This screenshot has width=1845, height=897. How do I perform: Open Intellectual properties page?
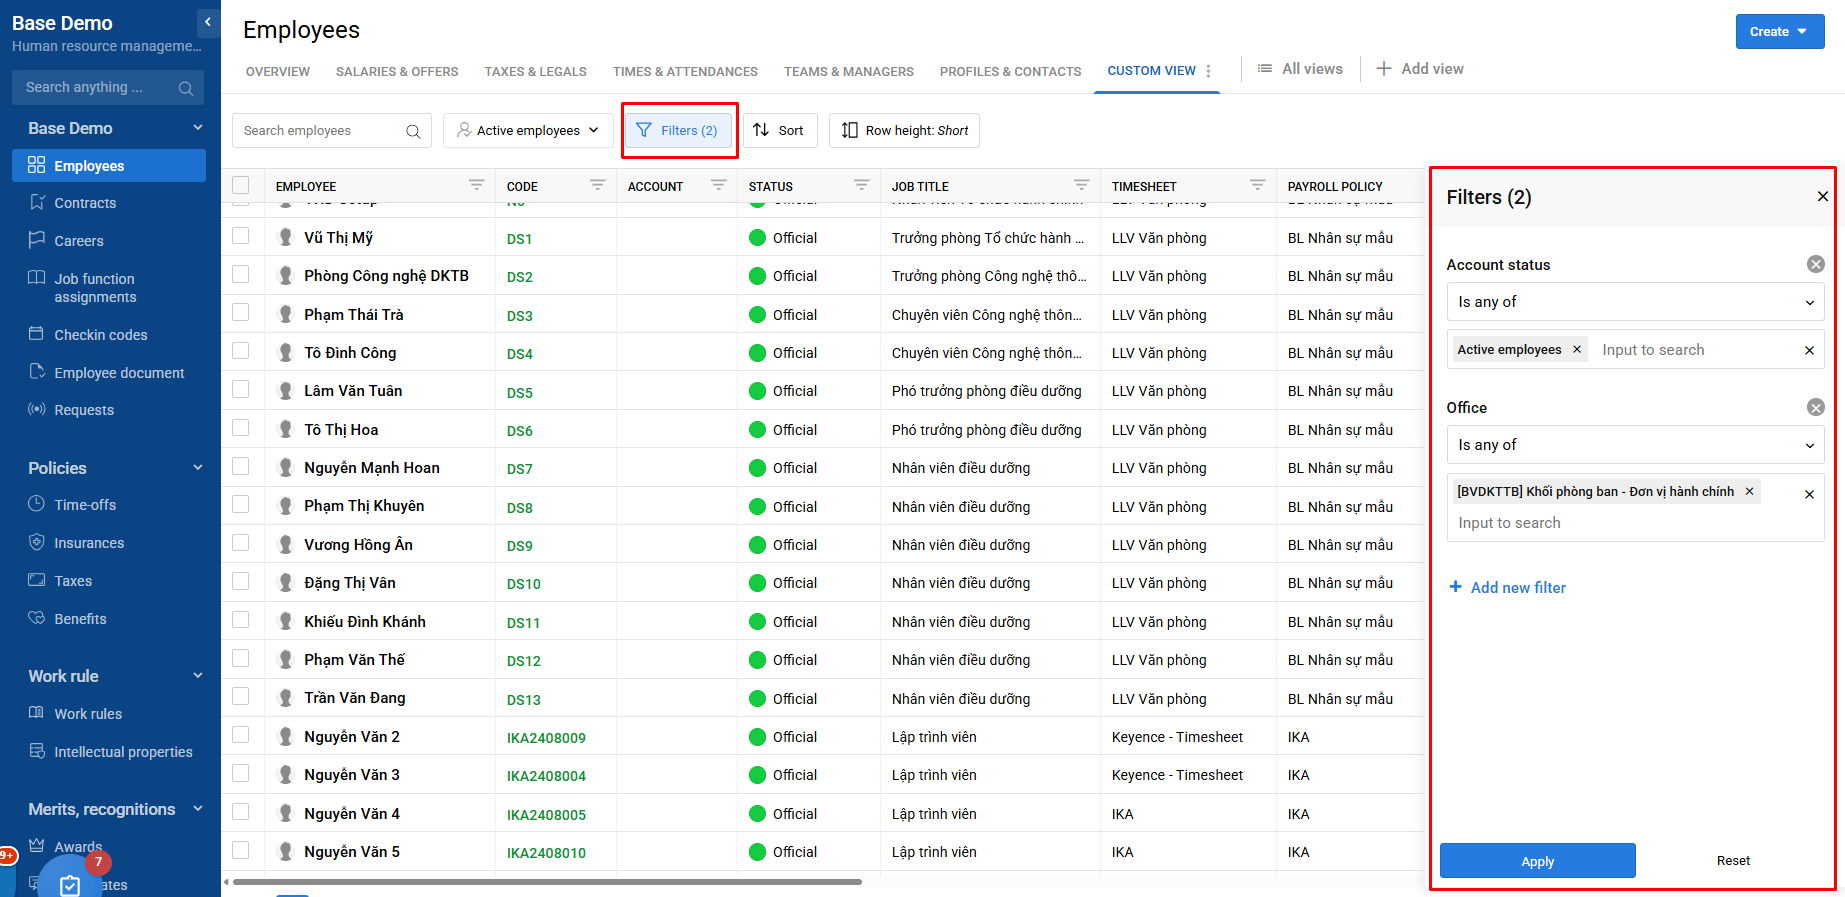(x=123, y=752)
